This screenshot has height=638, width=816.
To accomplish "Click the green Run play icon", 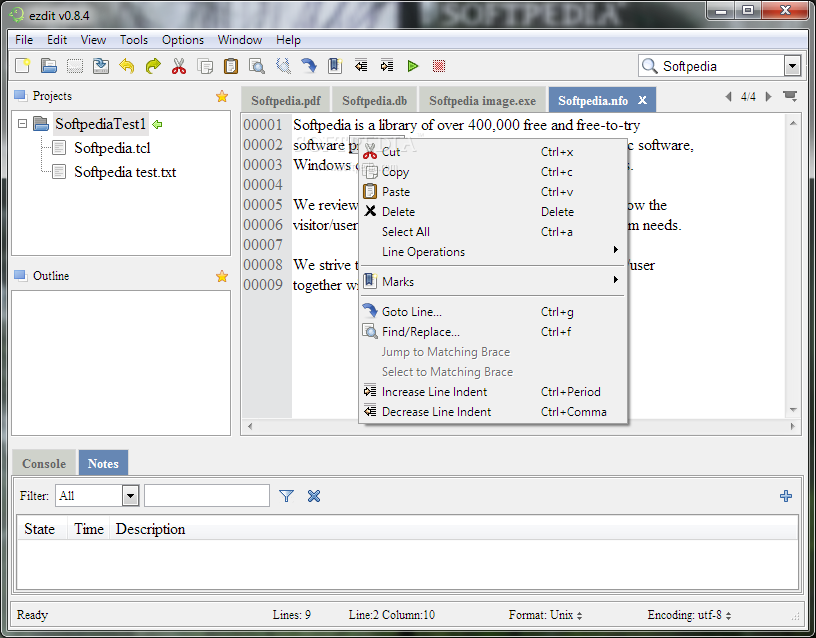I will pyautogui.click(x=413, y=66).
